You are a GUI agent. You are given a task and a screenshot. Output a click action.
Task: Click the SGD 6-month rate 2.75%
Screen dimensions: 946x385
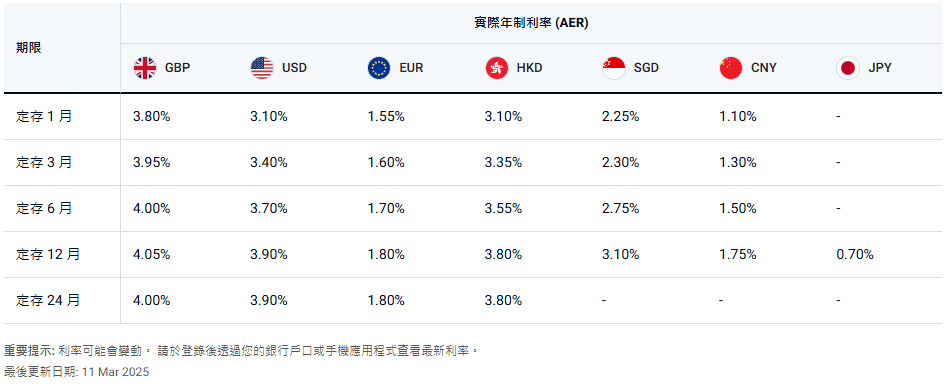pyautogui.click(x=620, y=209)
